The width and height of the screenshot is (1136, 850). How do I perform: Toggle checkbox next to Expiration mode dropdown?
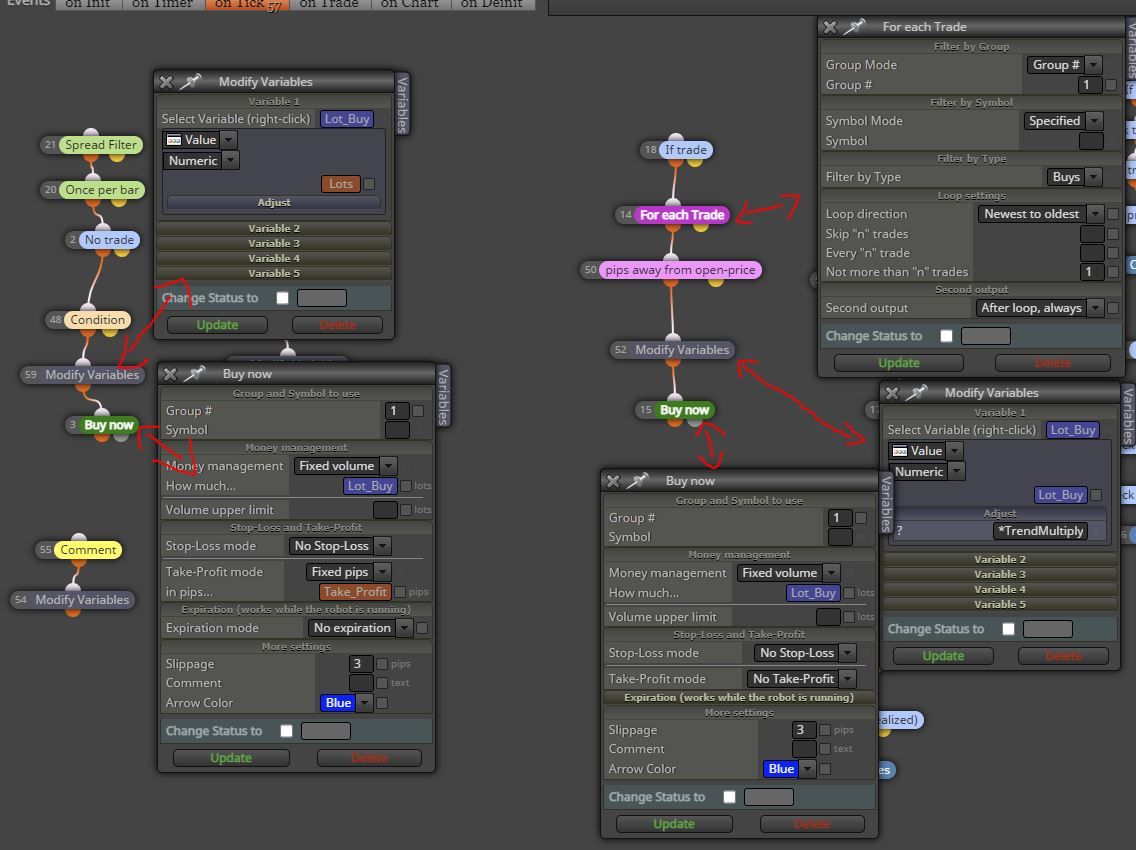click(x=422, y=628)
